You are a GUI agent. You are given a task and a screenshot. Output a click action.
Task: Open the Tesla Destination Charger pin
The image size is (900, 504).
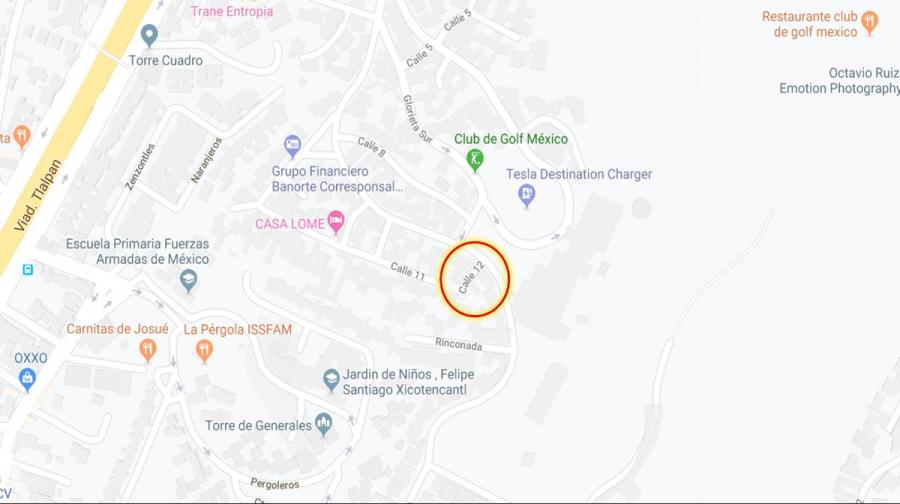click(526, 196)
